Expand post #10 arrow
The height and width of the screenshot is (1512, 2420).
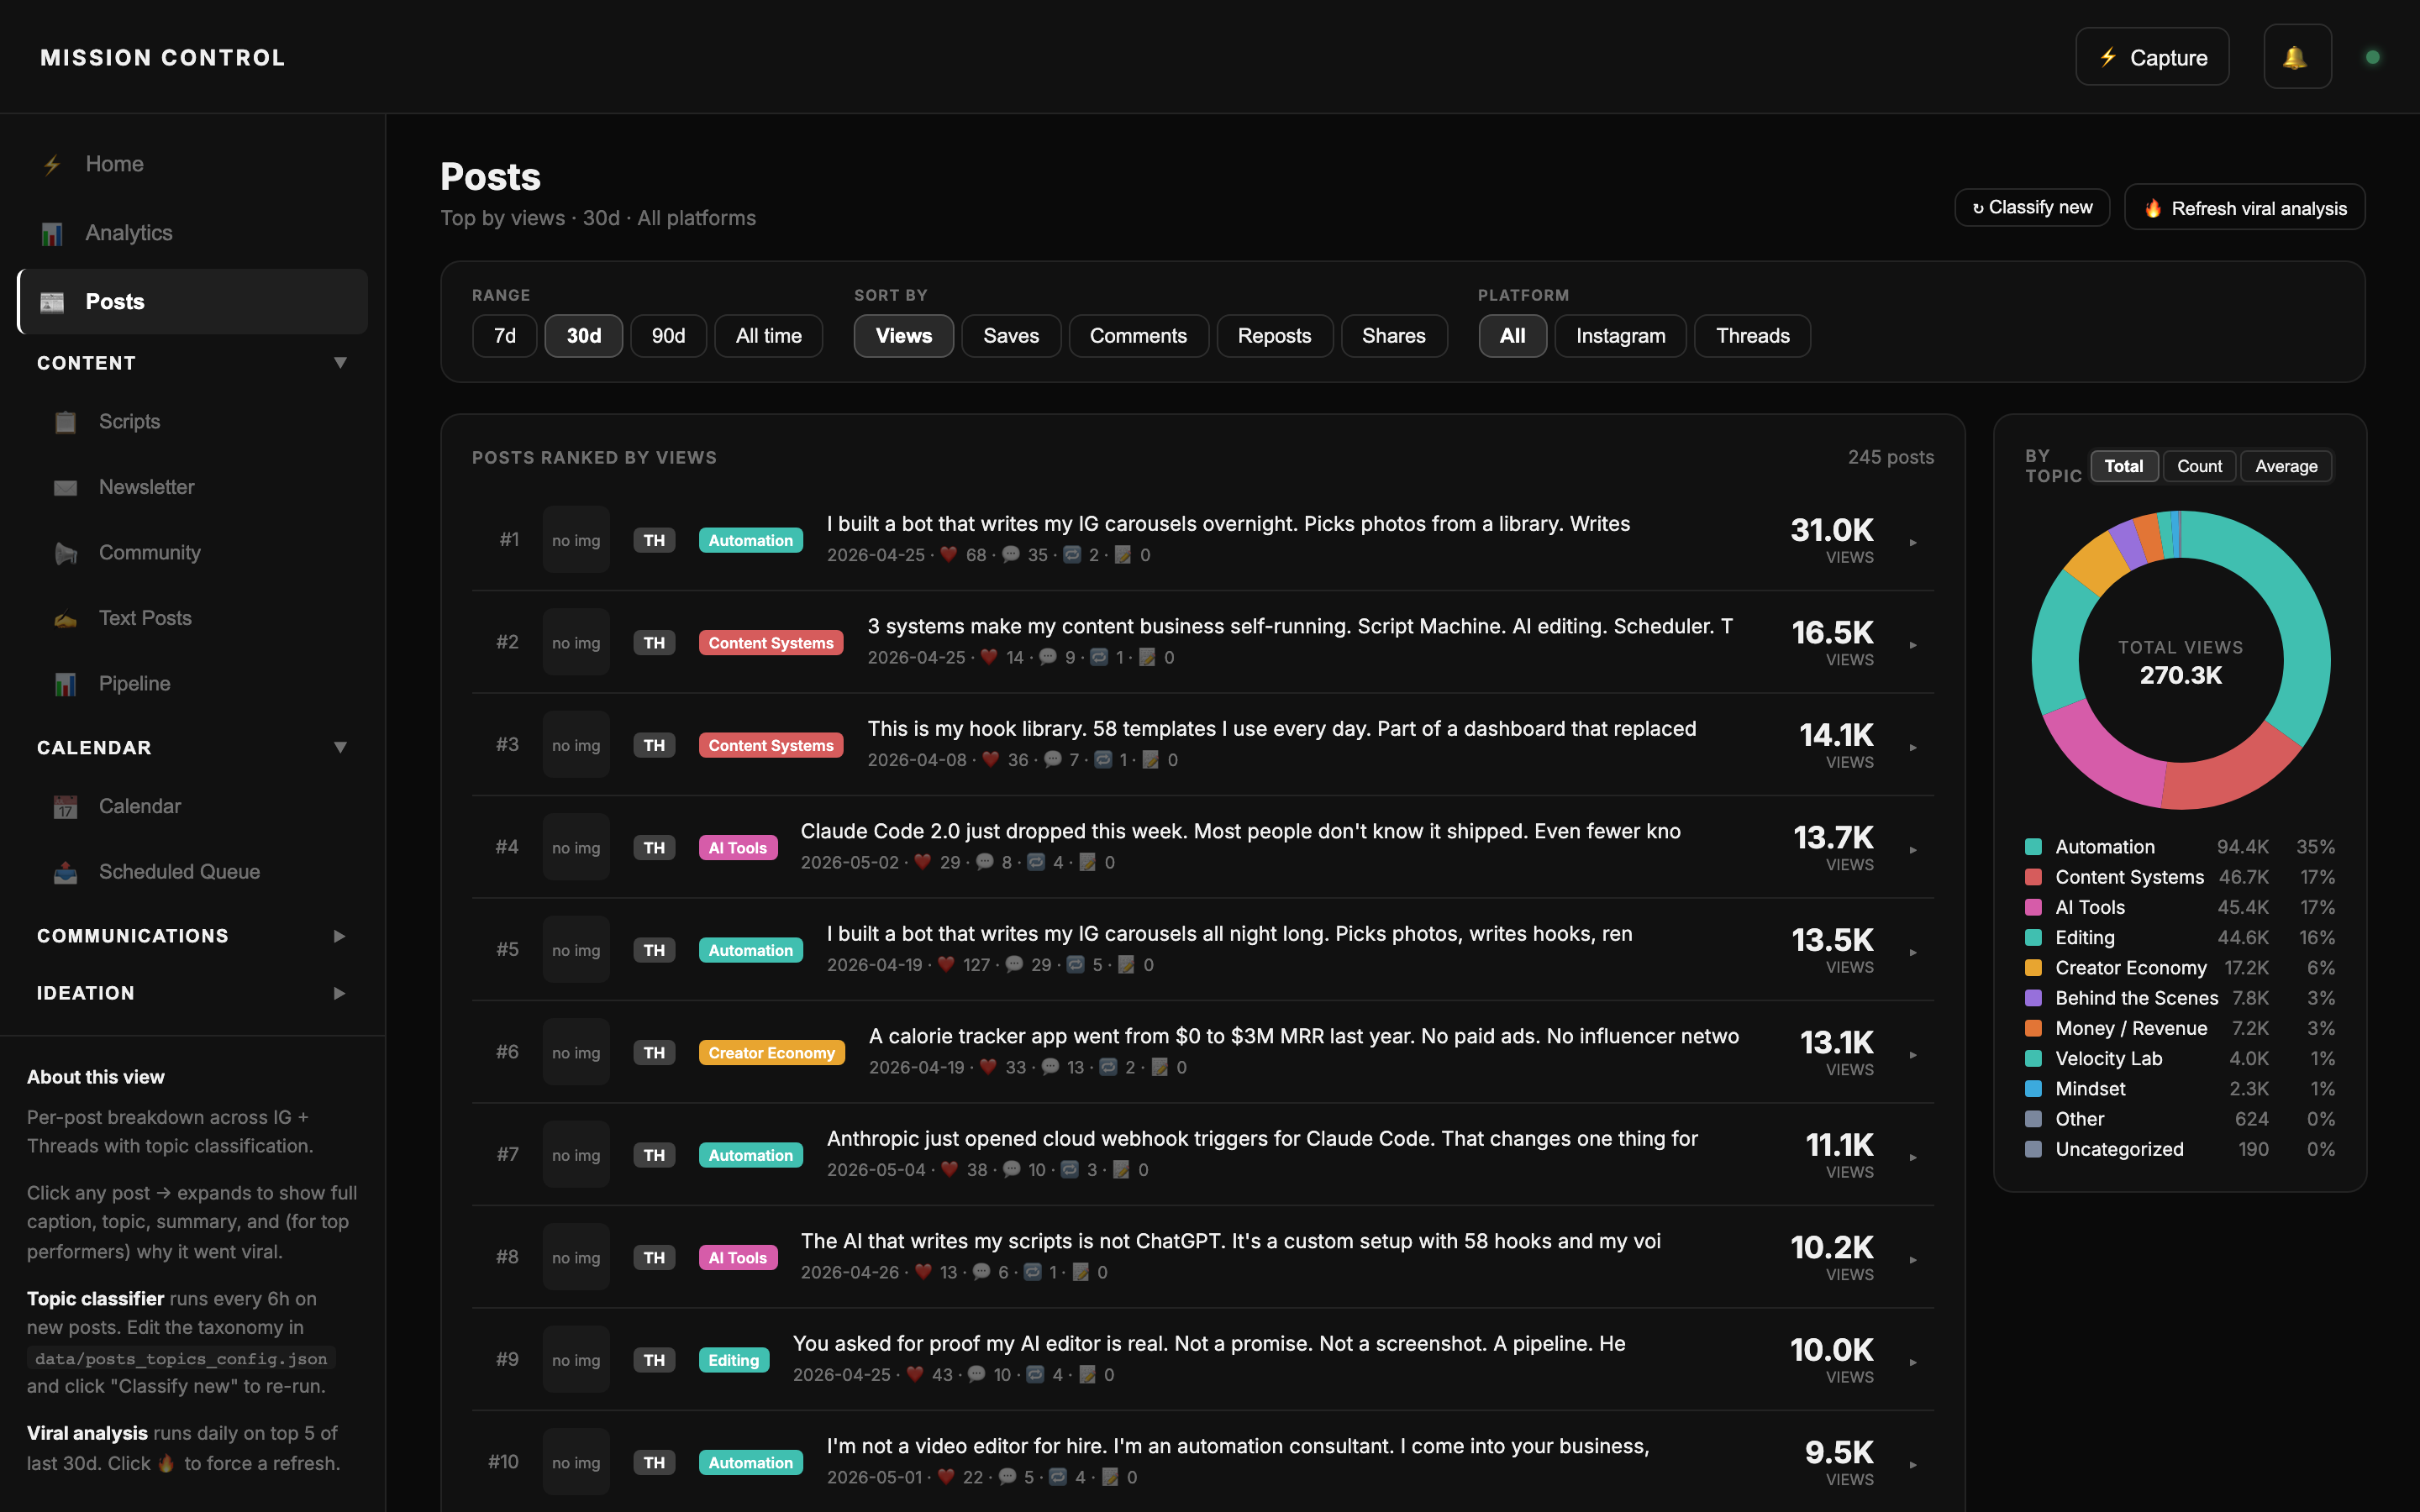[x=1913, y=1464]
